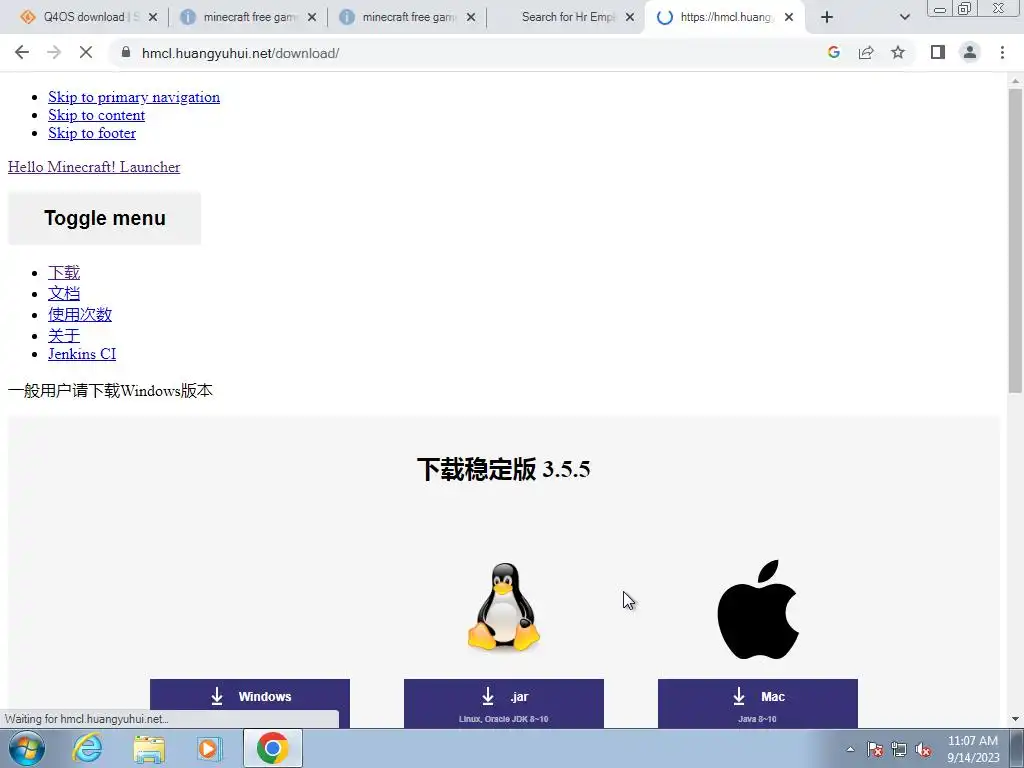
Task: Download the .jar Linux version
Action: point(504,703)
